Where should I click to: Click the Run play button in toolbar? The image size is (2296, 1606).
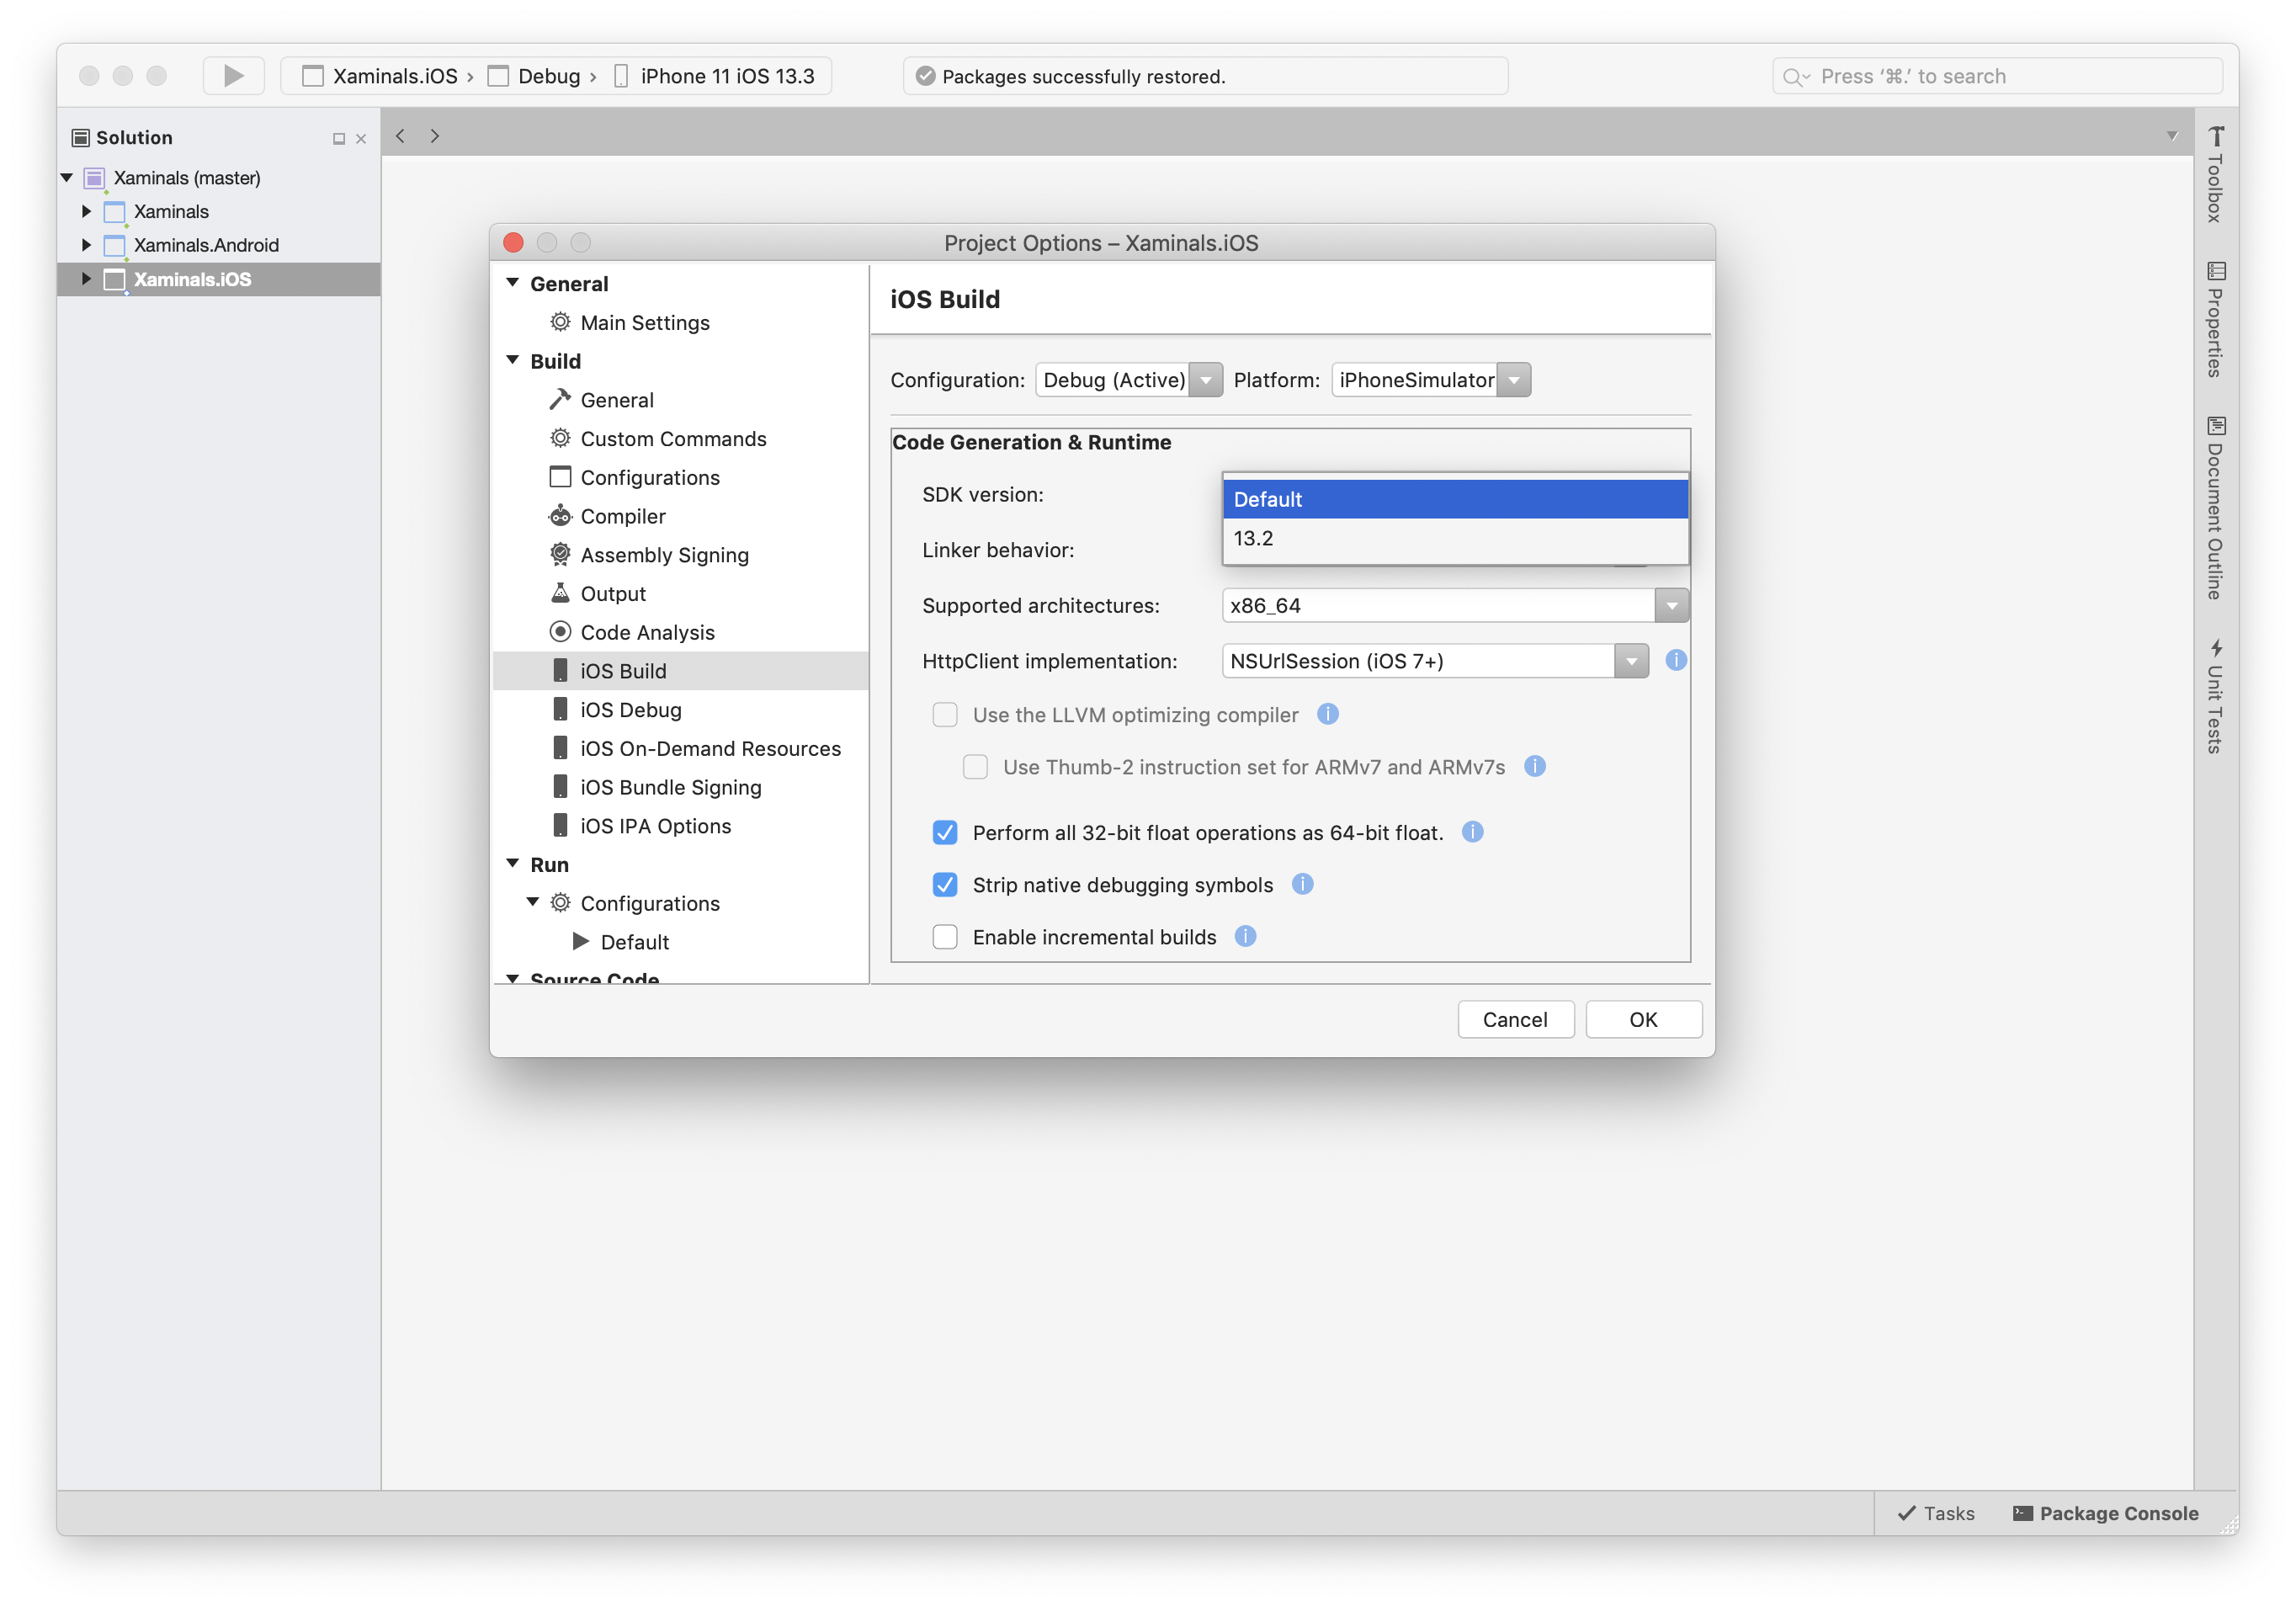coord(233,76)
